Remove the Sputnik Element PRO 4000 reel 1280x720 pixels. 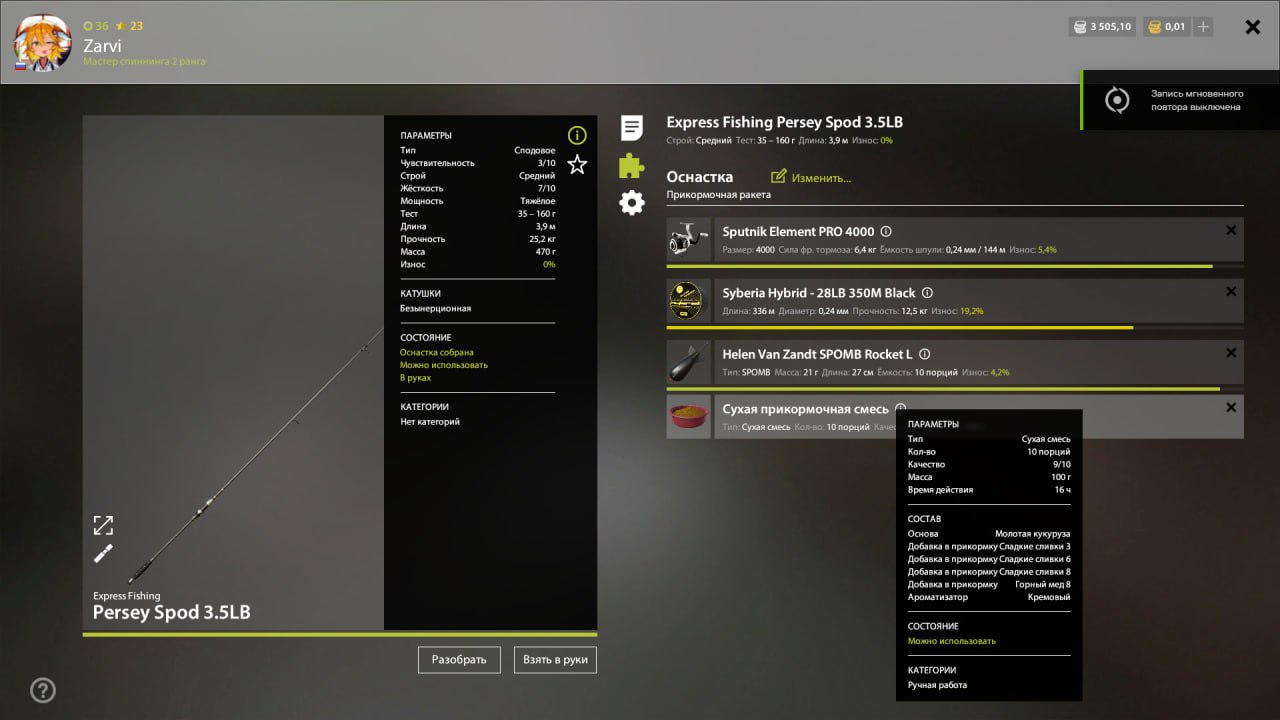[x=1231, y=231]
